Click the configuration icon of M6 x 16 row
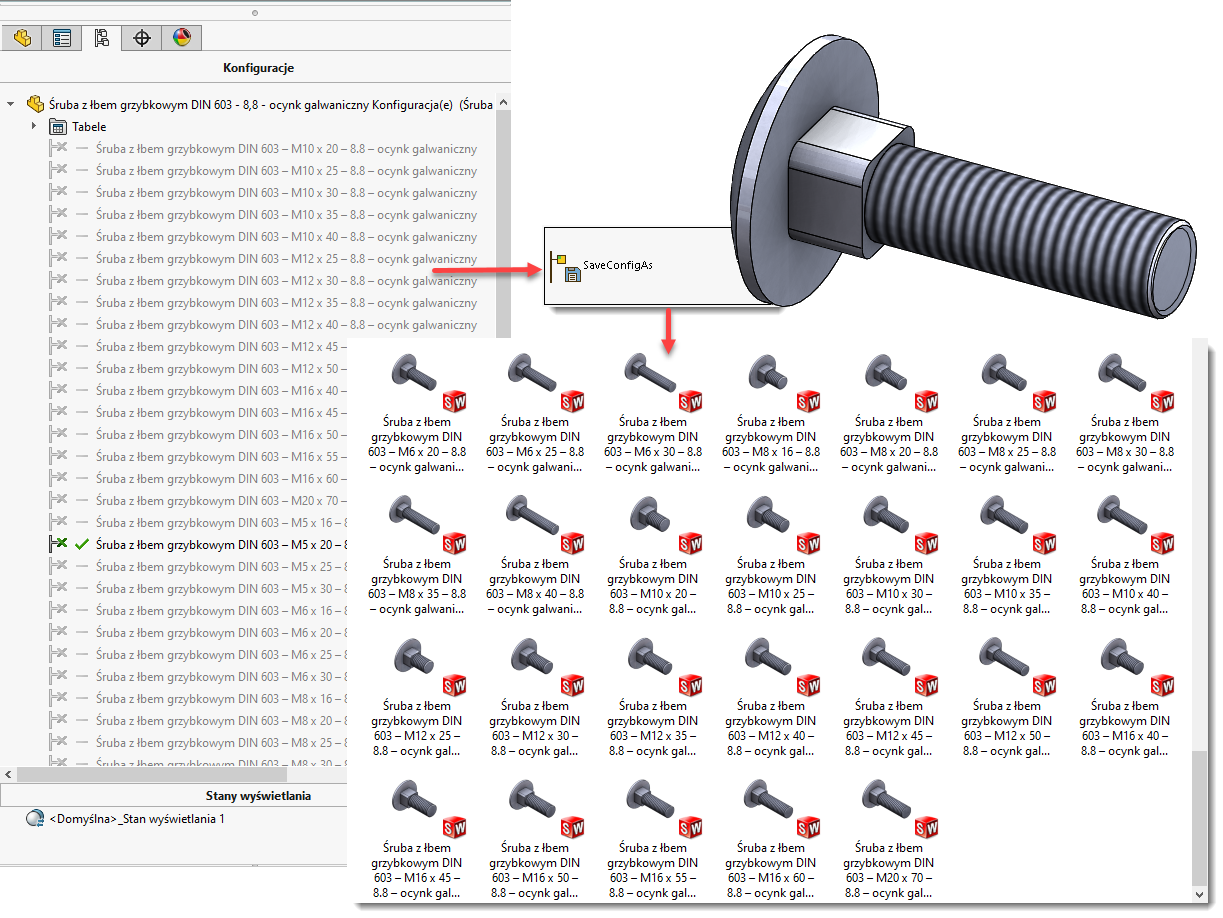This screenshot has height=918, width=1223. click(58, 611)
